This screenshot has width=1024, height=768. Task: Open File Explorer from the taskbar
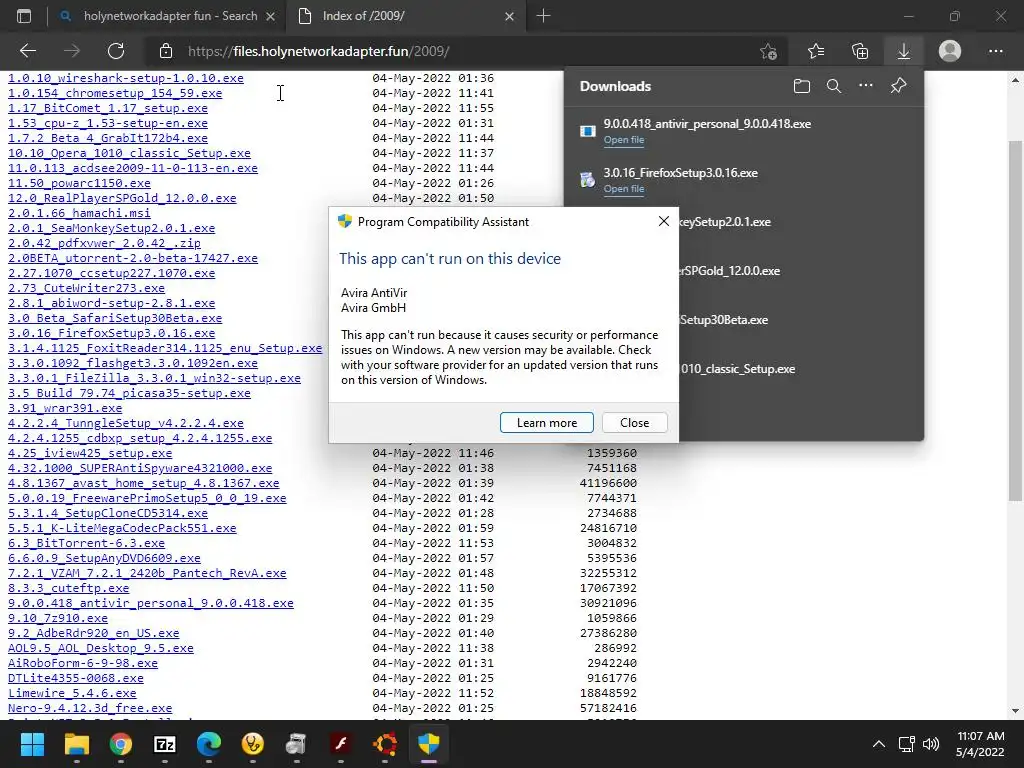click(76, 744)
